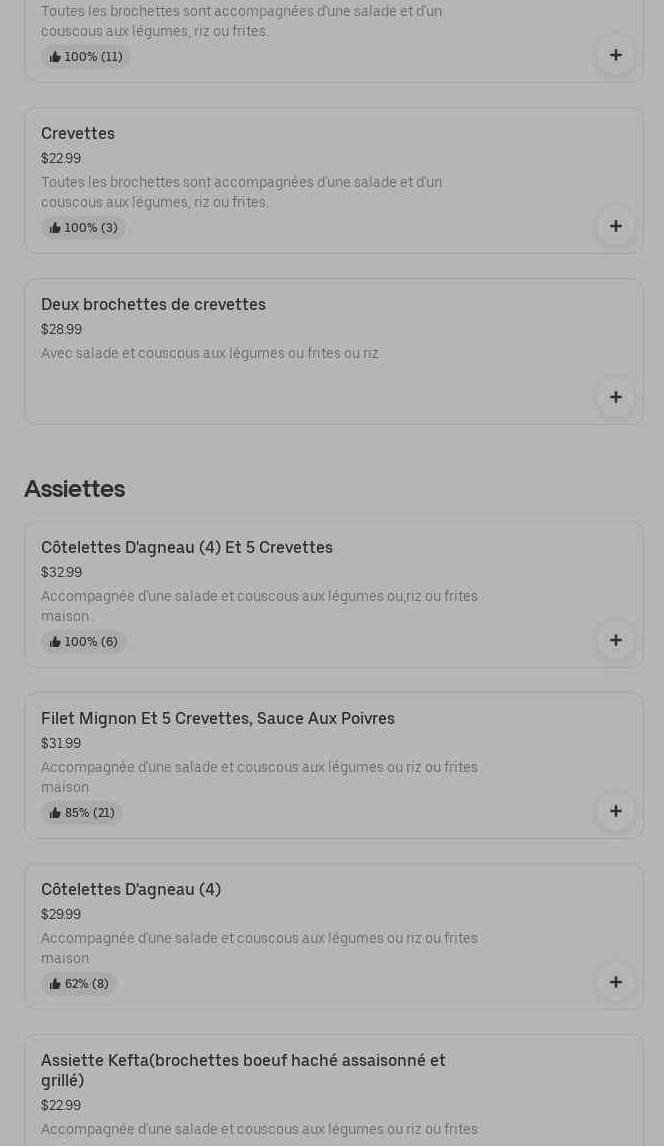Add Crevettes brochette to the order
This screenshot has height=1146, width=664.
point(615,226)
